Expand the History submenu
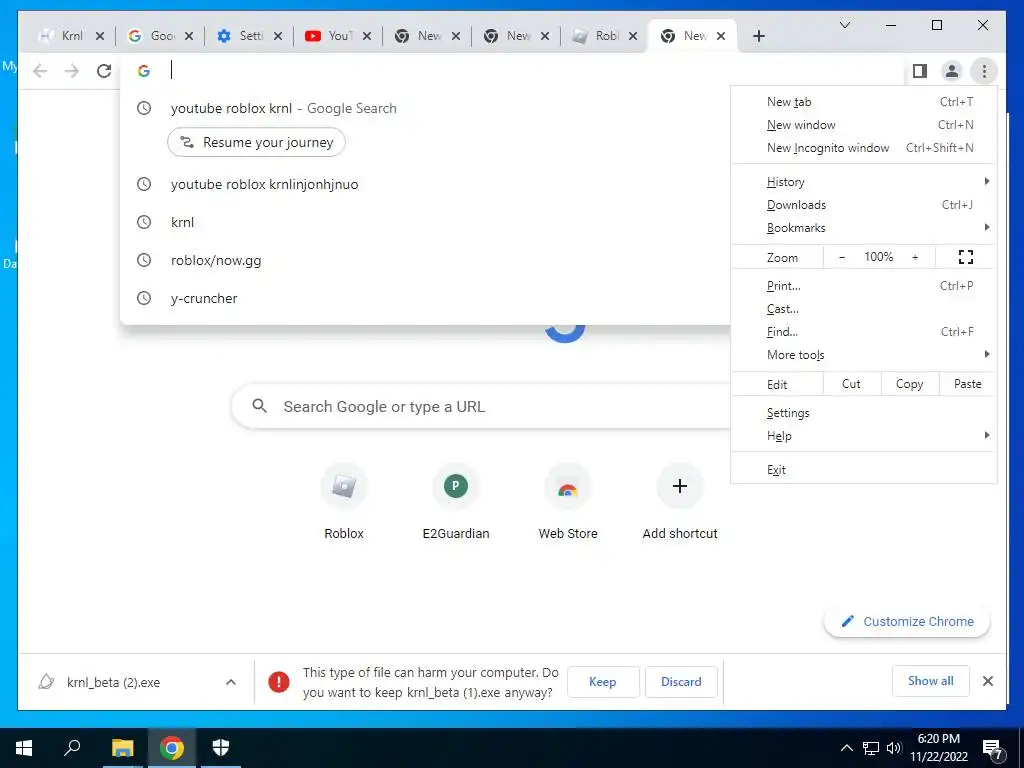Viewport: 1024px width, 768px height. coord(864,182)
